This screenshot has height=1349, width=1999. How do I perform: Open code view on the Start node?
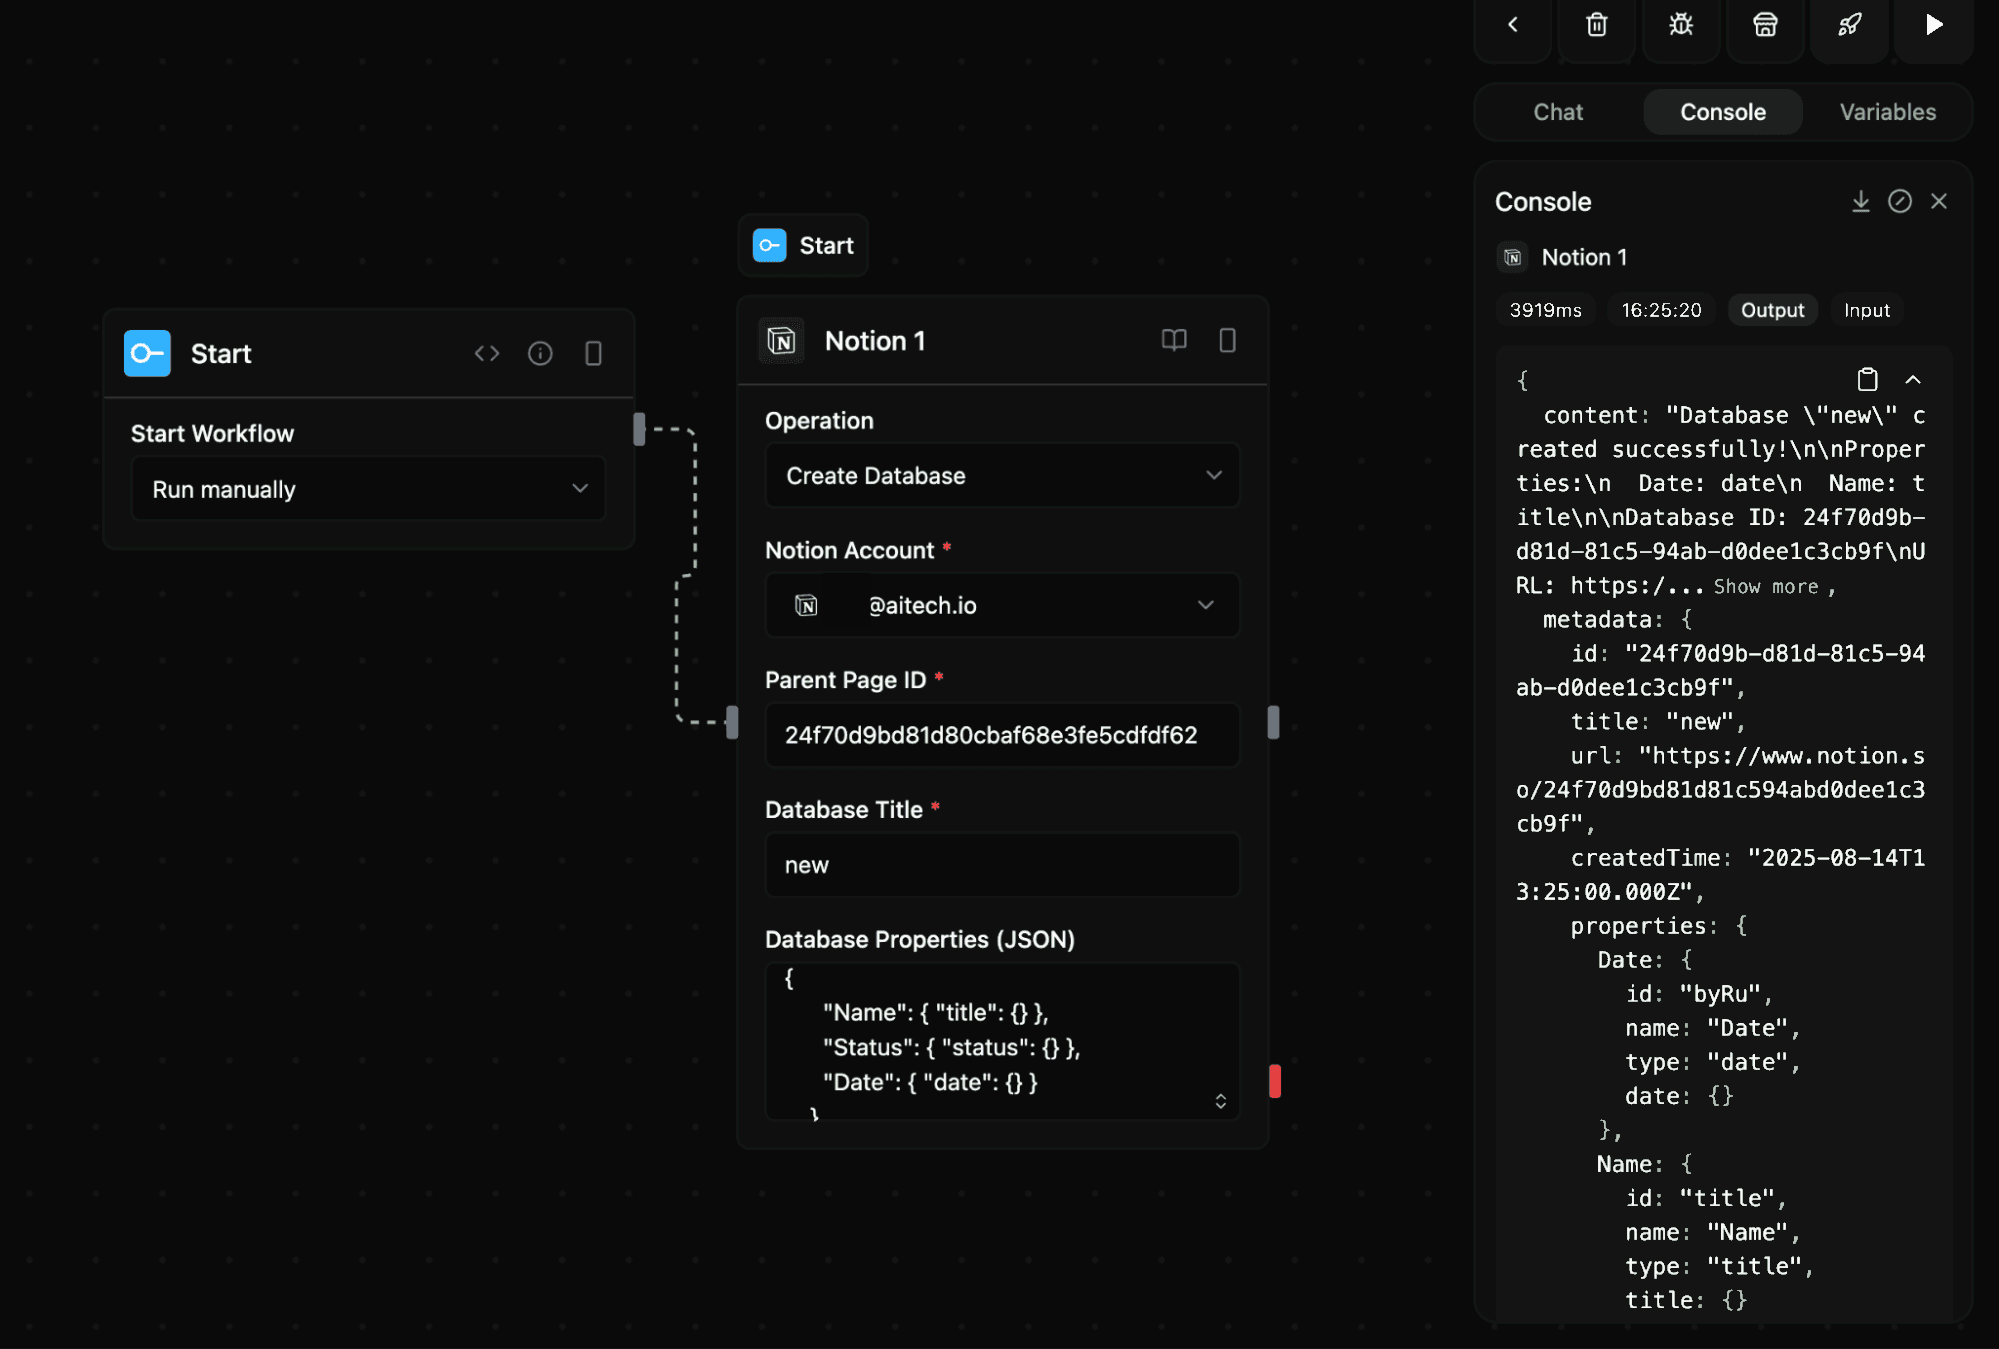pos(487,353)
